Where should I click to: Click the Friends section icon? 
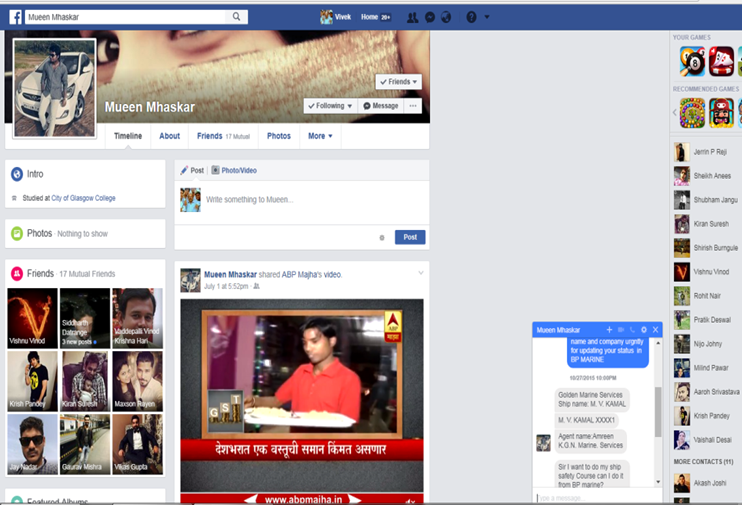tap(17, 274)
